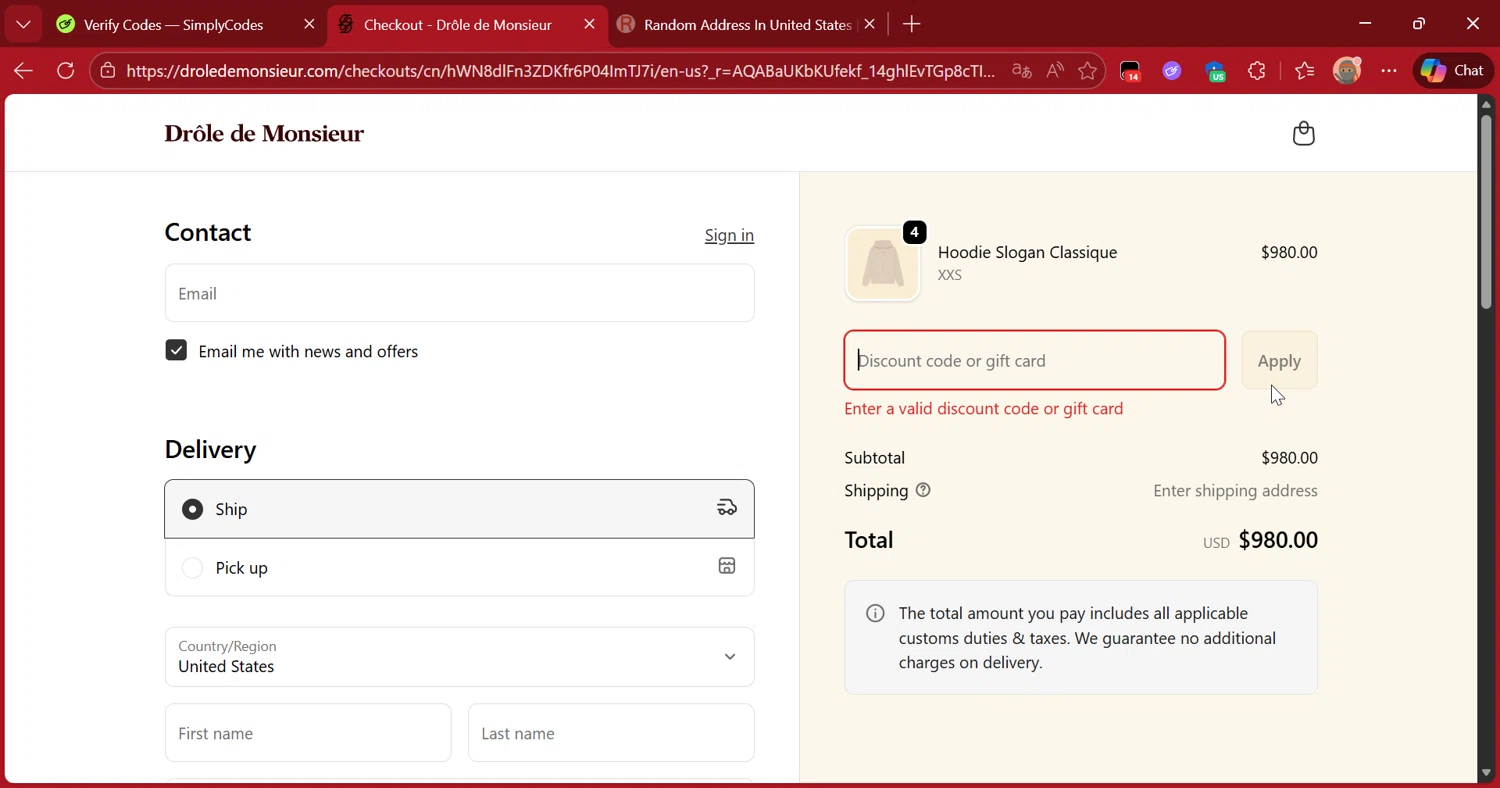Click the store icon in Pick up row
Viewport: 1500px width, 788px height.
[x=727, y=566]
